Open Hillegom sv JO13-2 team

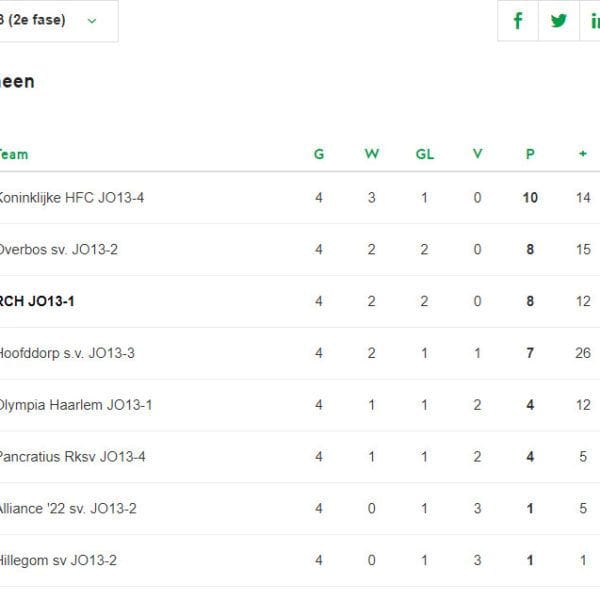[58, 560]
